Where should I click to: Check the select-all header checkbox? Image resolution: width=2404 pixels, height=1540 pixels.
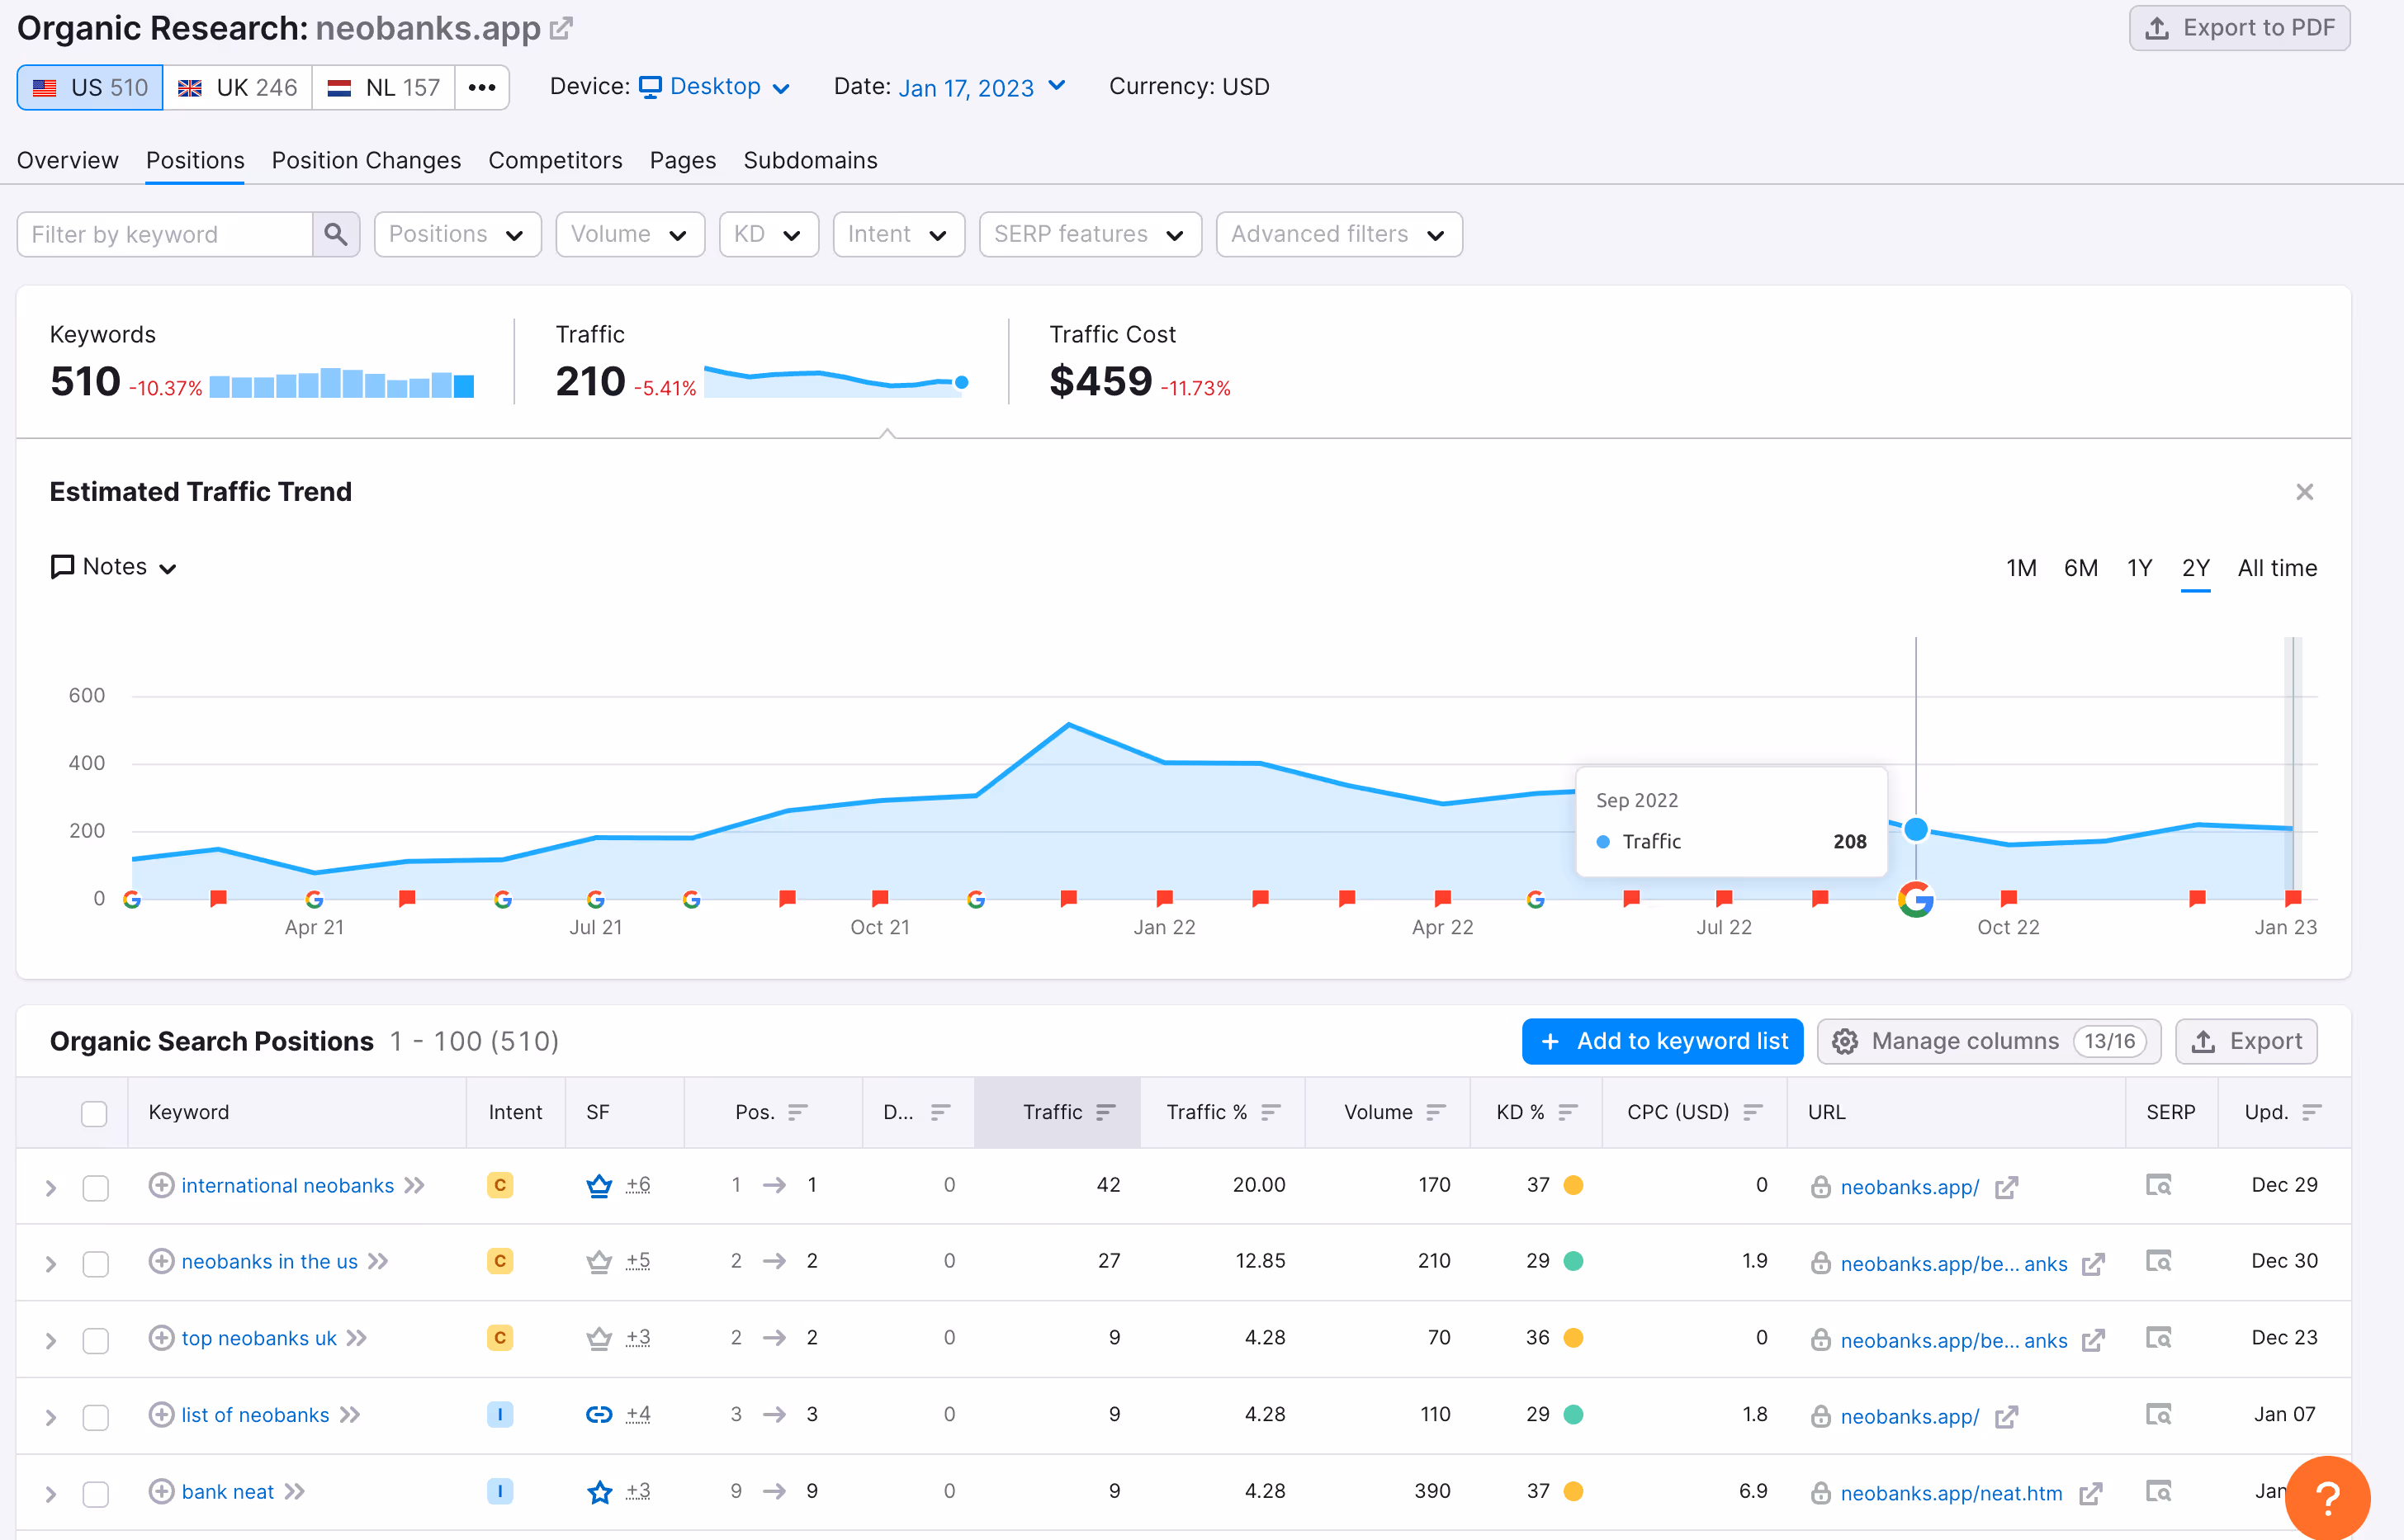click(94, 1113)
